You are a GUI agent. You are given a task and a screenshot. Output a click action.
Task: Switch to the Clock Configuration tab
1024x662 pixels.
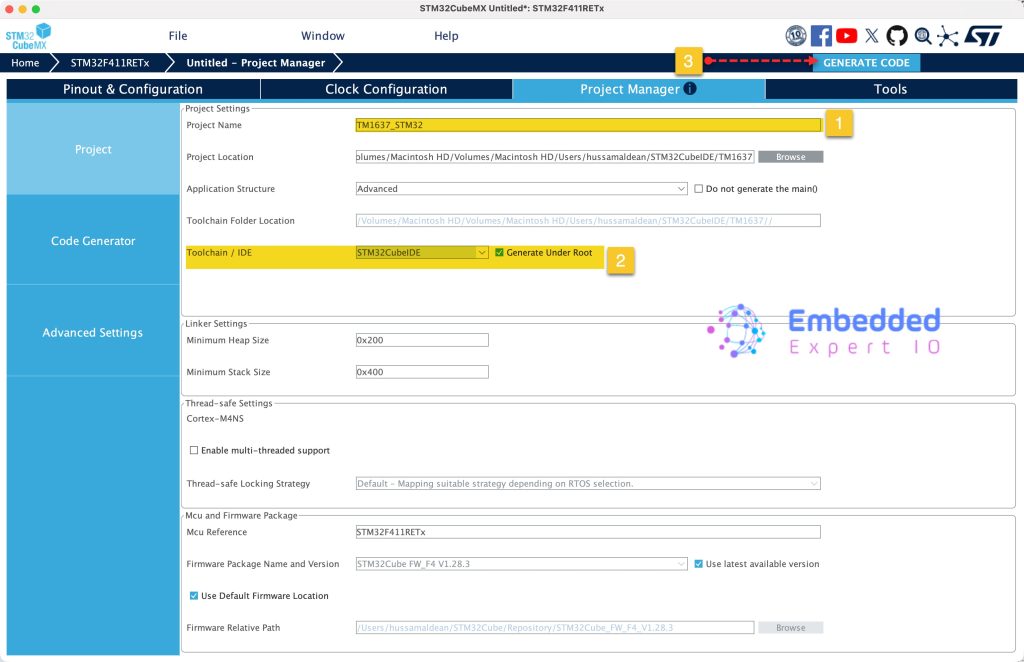386,89
